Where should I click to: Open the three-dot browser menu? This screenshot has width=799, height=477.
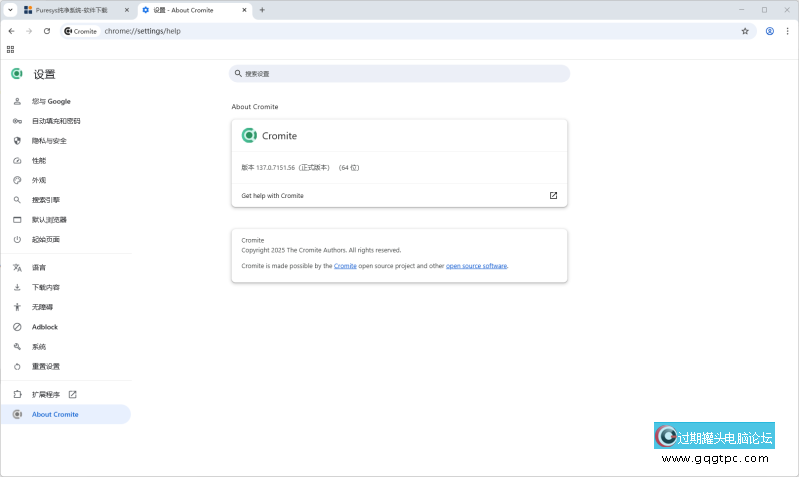[787, 31]
